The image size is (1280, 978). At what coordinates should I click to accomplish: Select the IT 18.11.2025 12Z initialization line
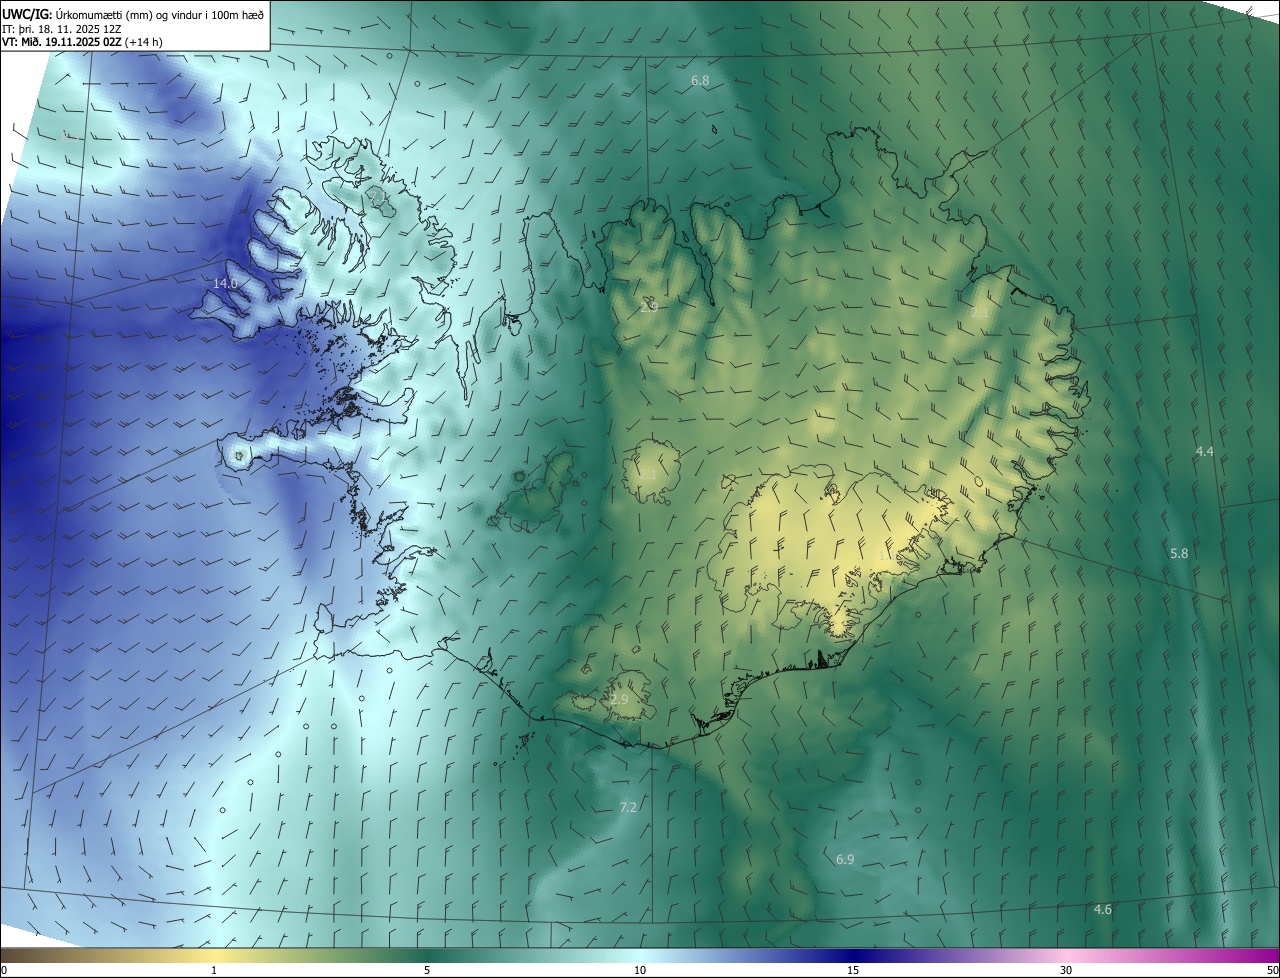tap(62, 28)
